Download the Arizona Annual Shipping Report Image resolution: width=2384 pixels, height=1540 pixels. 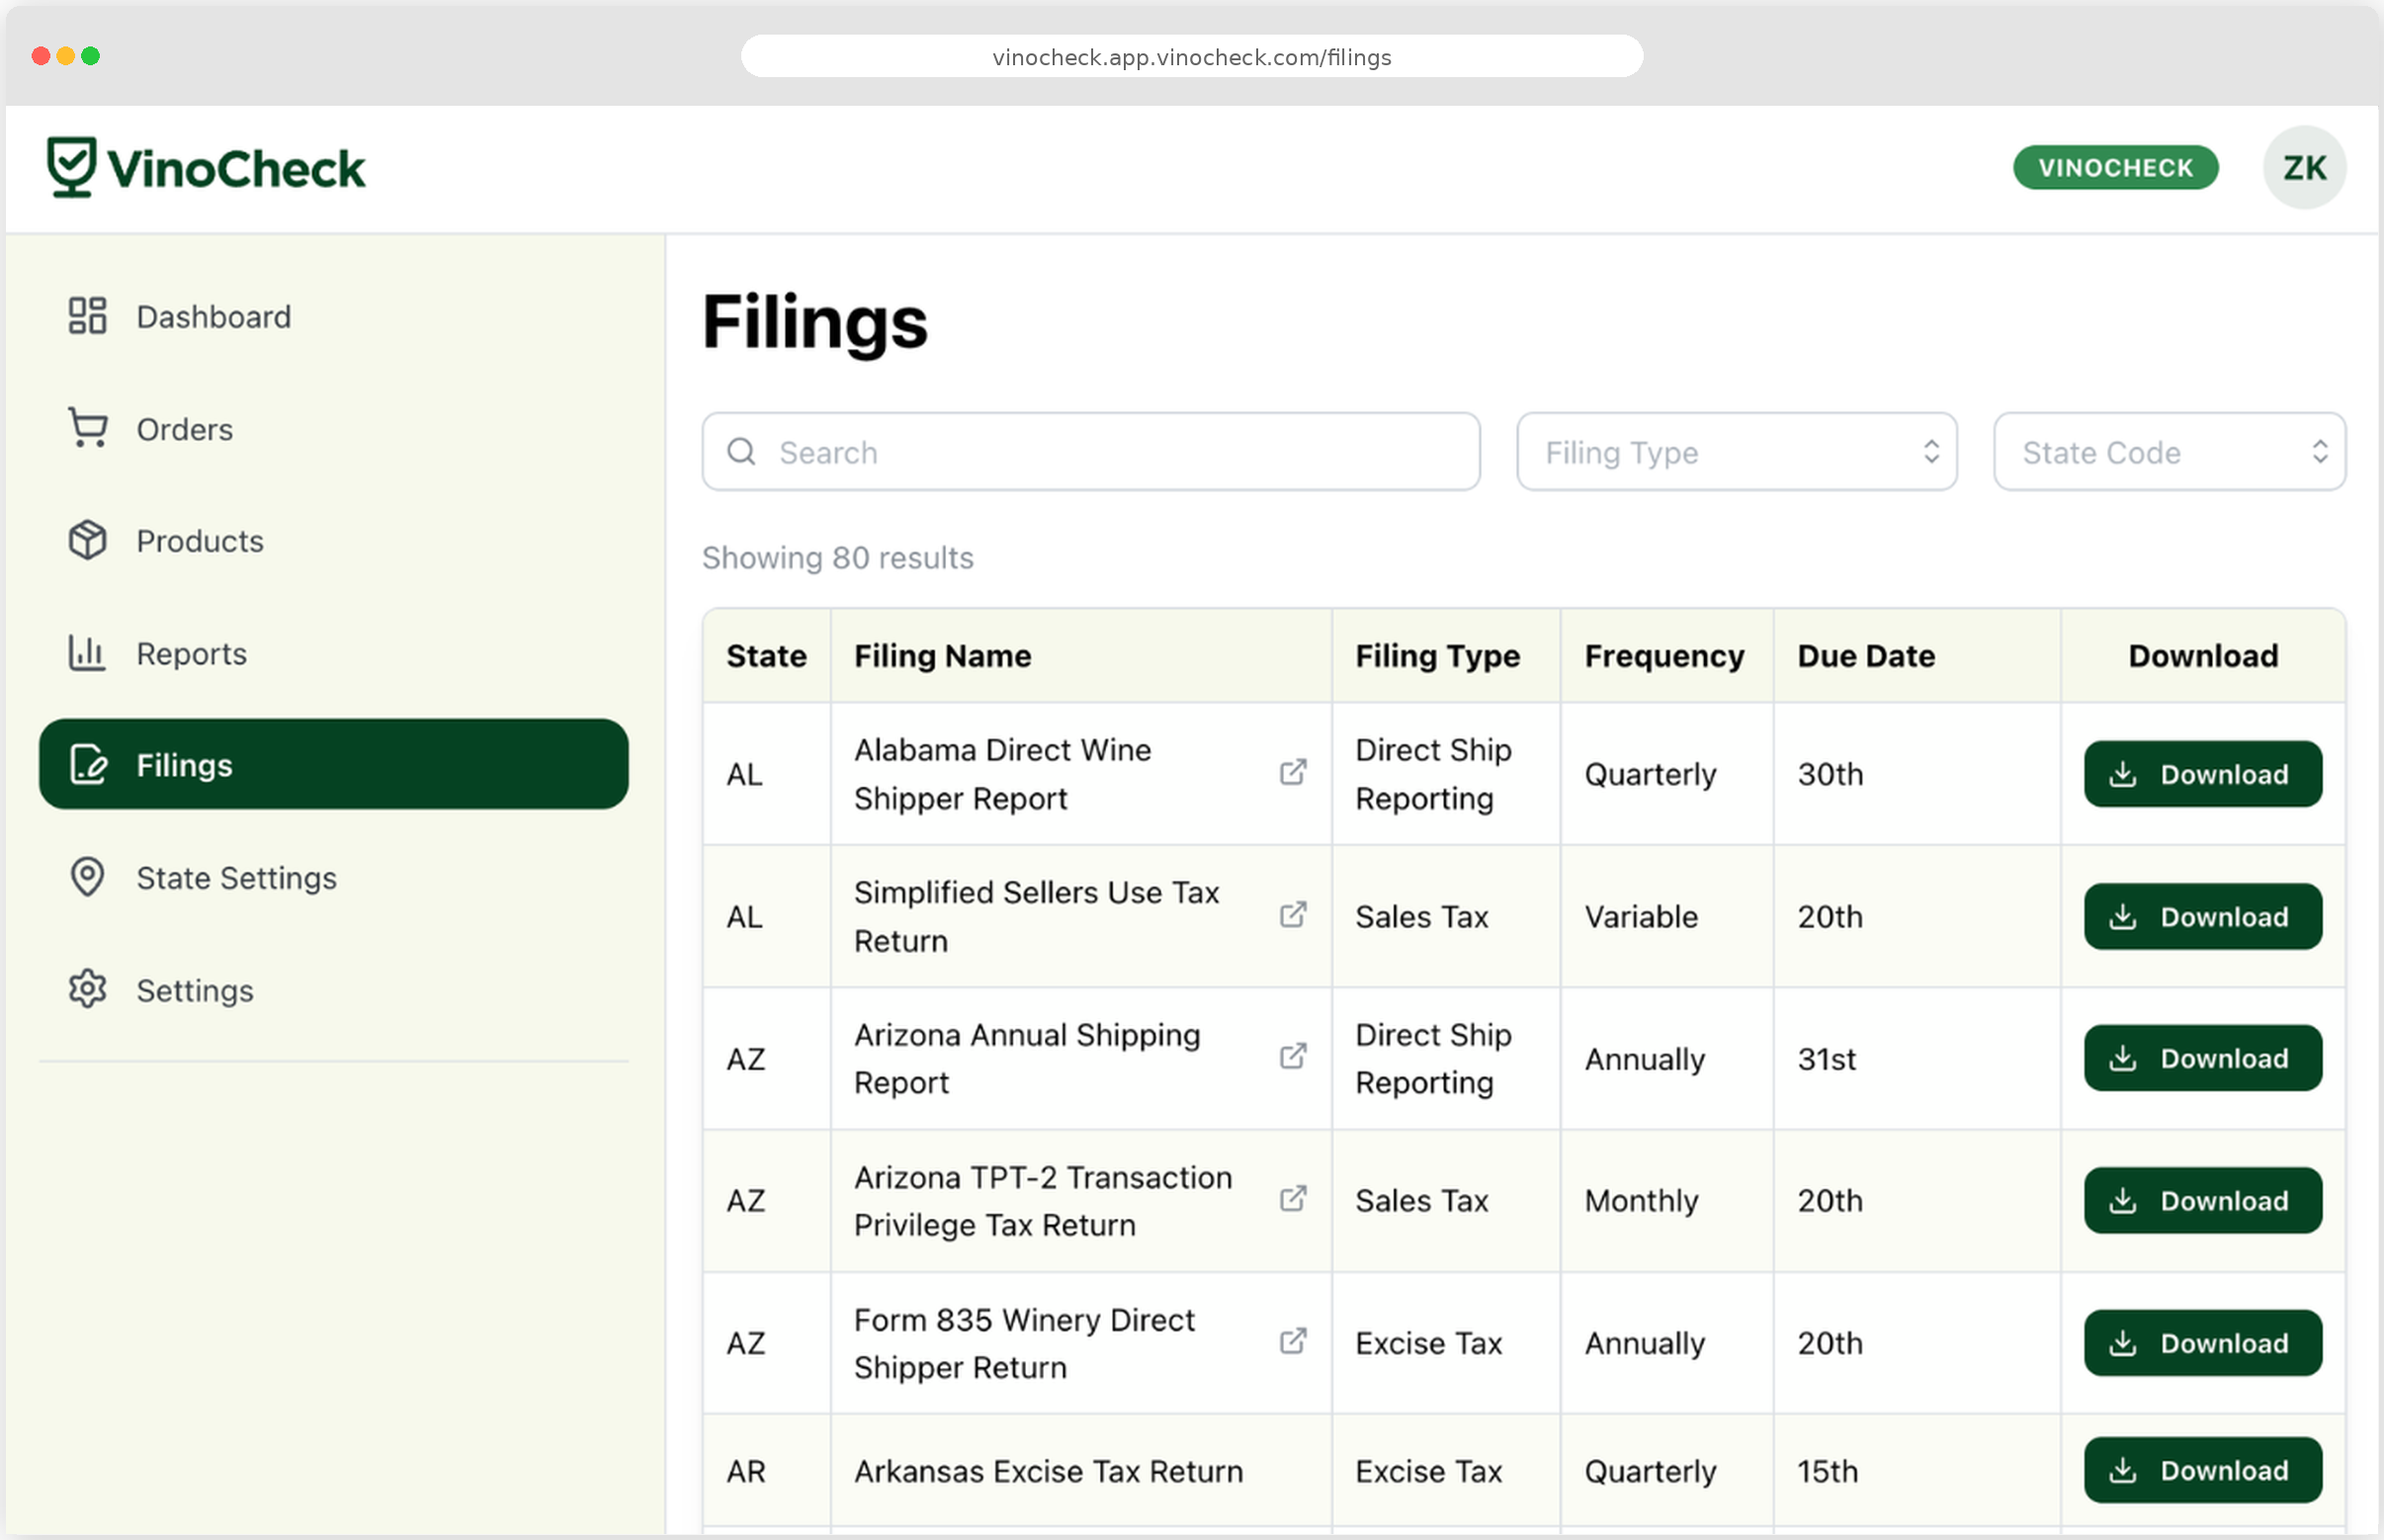pos(2202,1058)
